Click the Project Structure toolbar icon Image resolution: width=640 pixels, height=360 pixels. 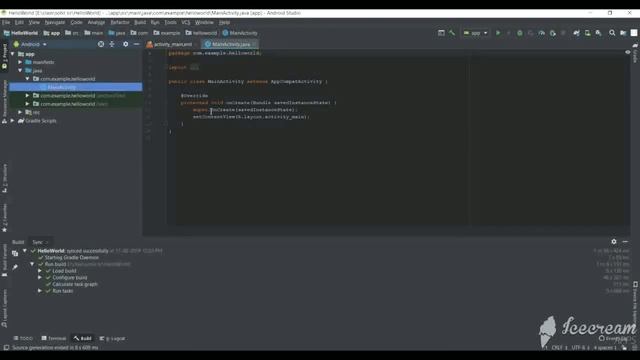[x=623, y=33]
